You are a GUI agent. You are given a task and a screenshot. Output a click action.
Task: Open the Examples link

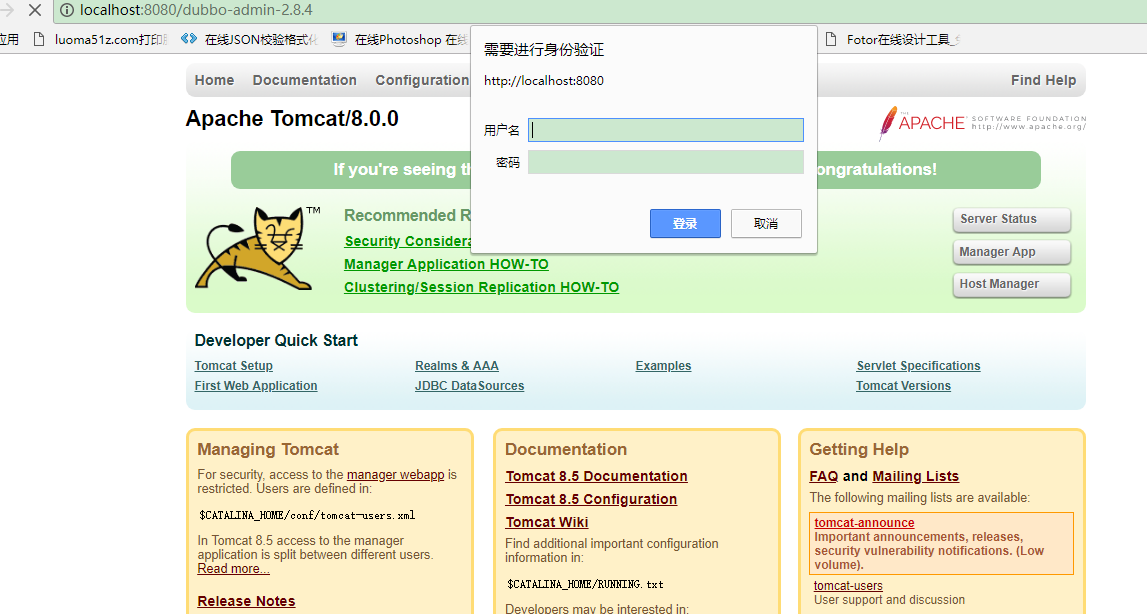(x=663, y=366)
